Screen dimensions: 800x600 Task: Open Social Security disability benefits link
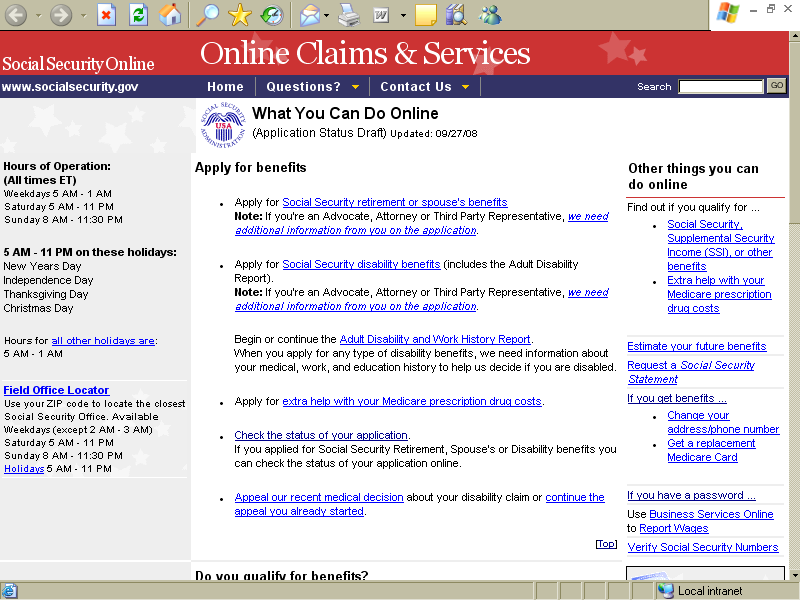(x=361, y=264)
